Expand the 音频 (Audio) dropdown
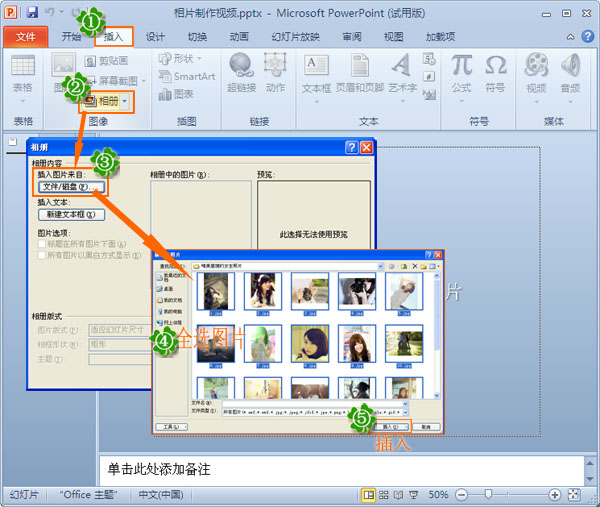This screenshot has height=507, width=600. point(570,102)
